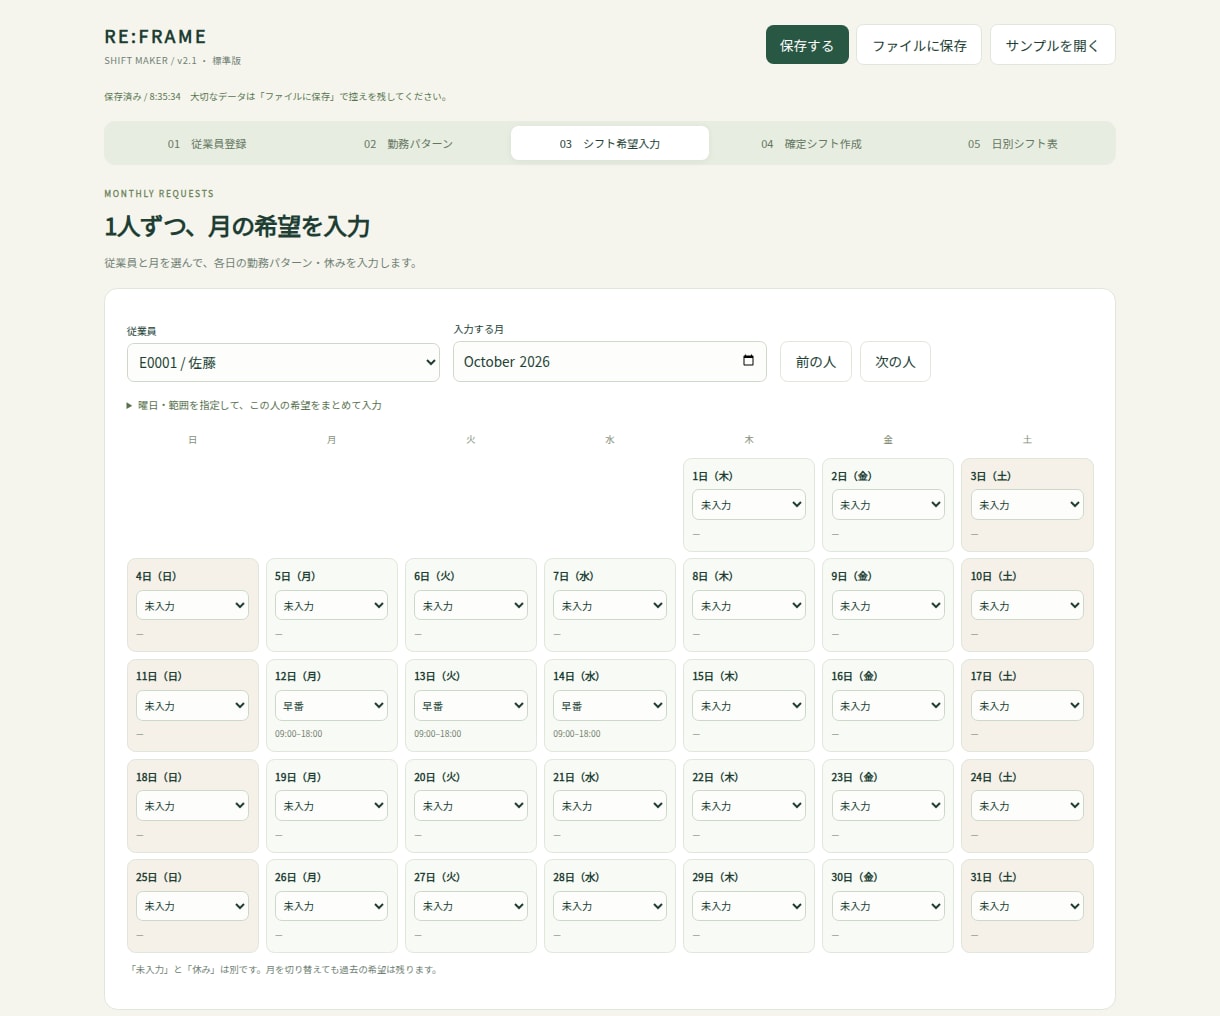Open shift dropdown for 5日 (月)

(331, 606)
